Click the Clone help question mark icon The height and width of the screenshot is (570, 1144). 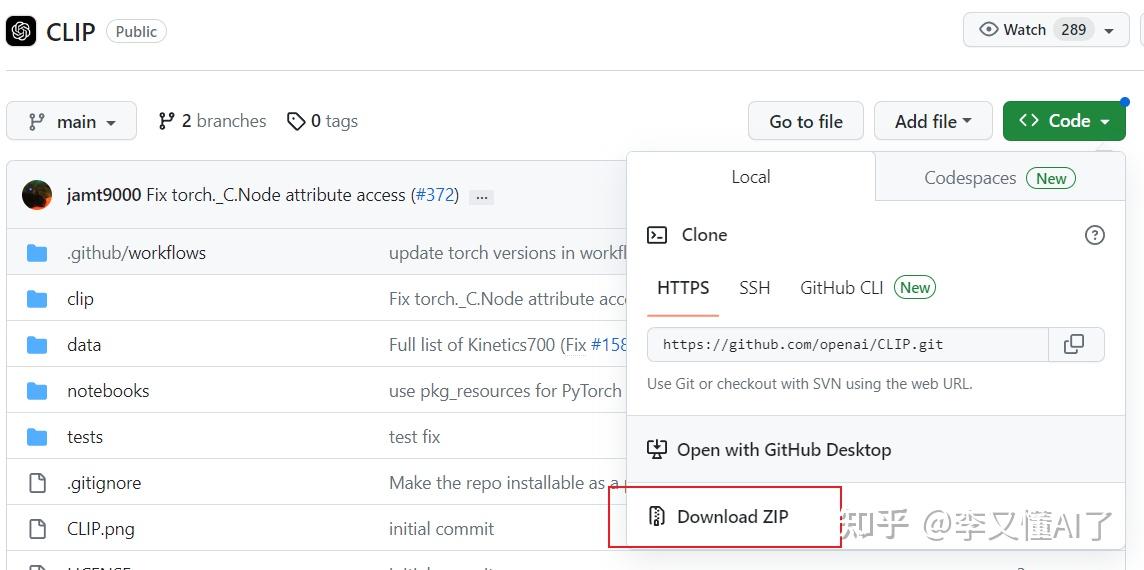pos(1094,235)
